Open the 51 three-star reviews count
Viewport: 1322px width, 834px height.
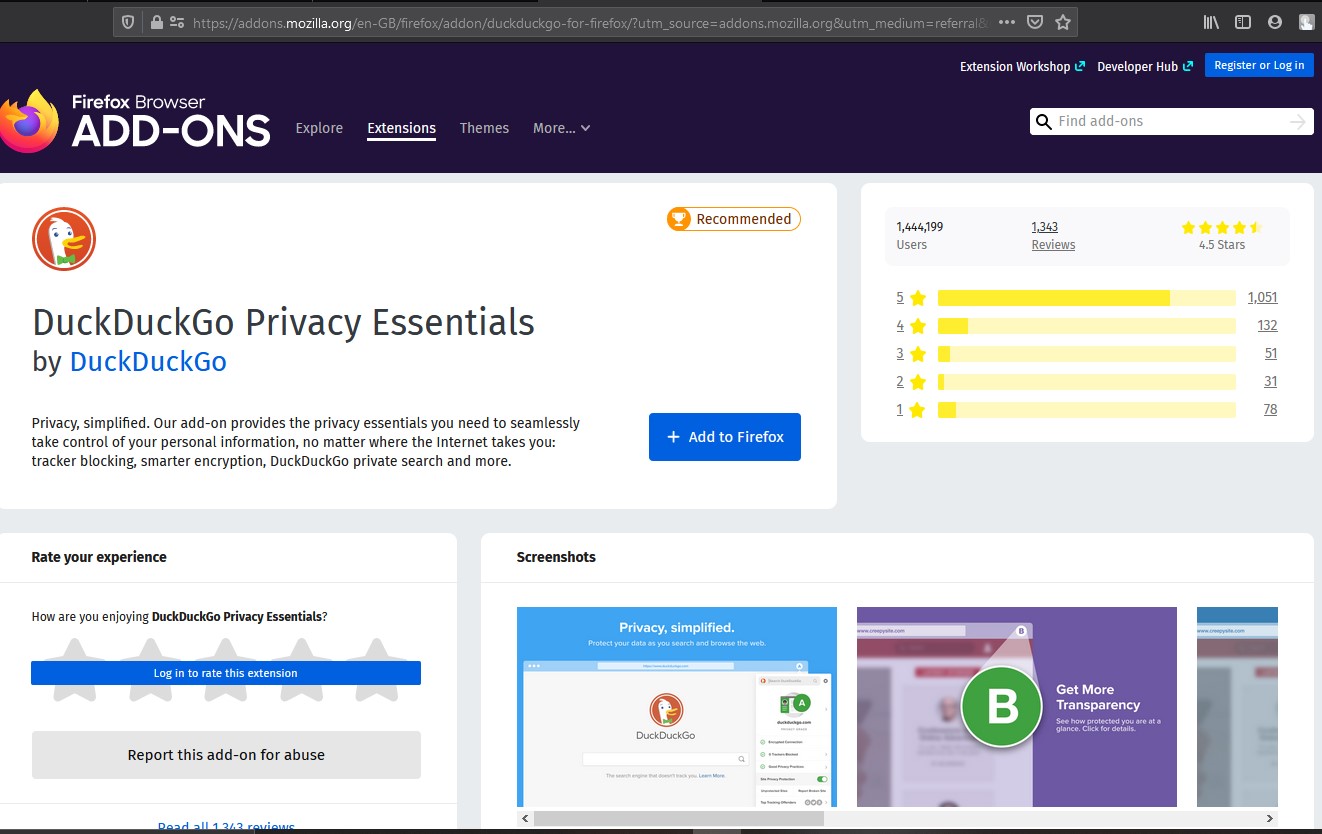point(1271,354)
